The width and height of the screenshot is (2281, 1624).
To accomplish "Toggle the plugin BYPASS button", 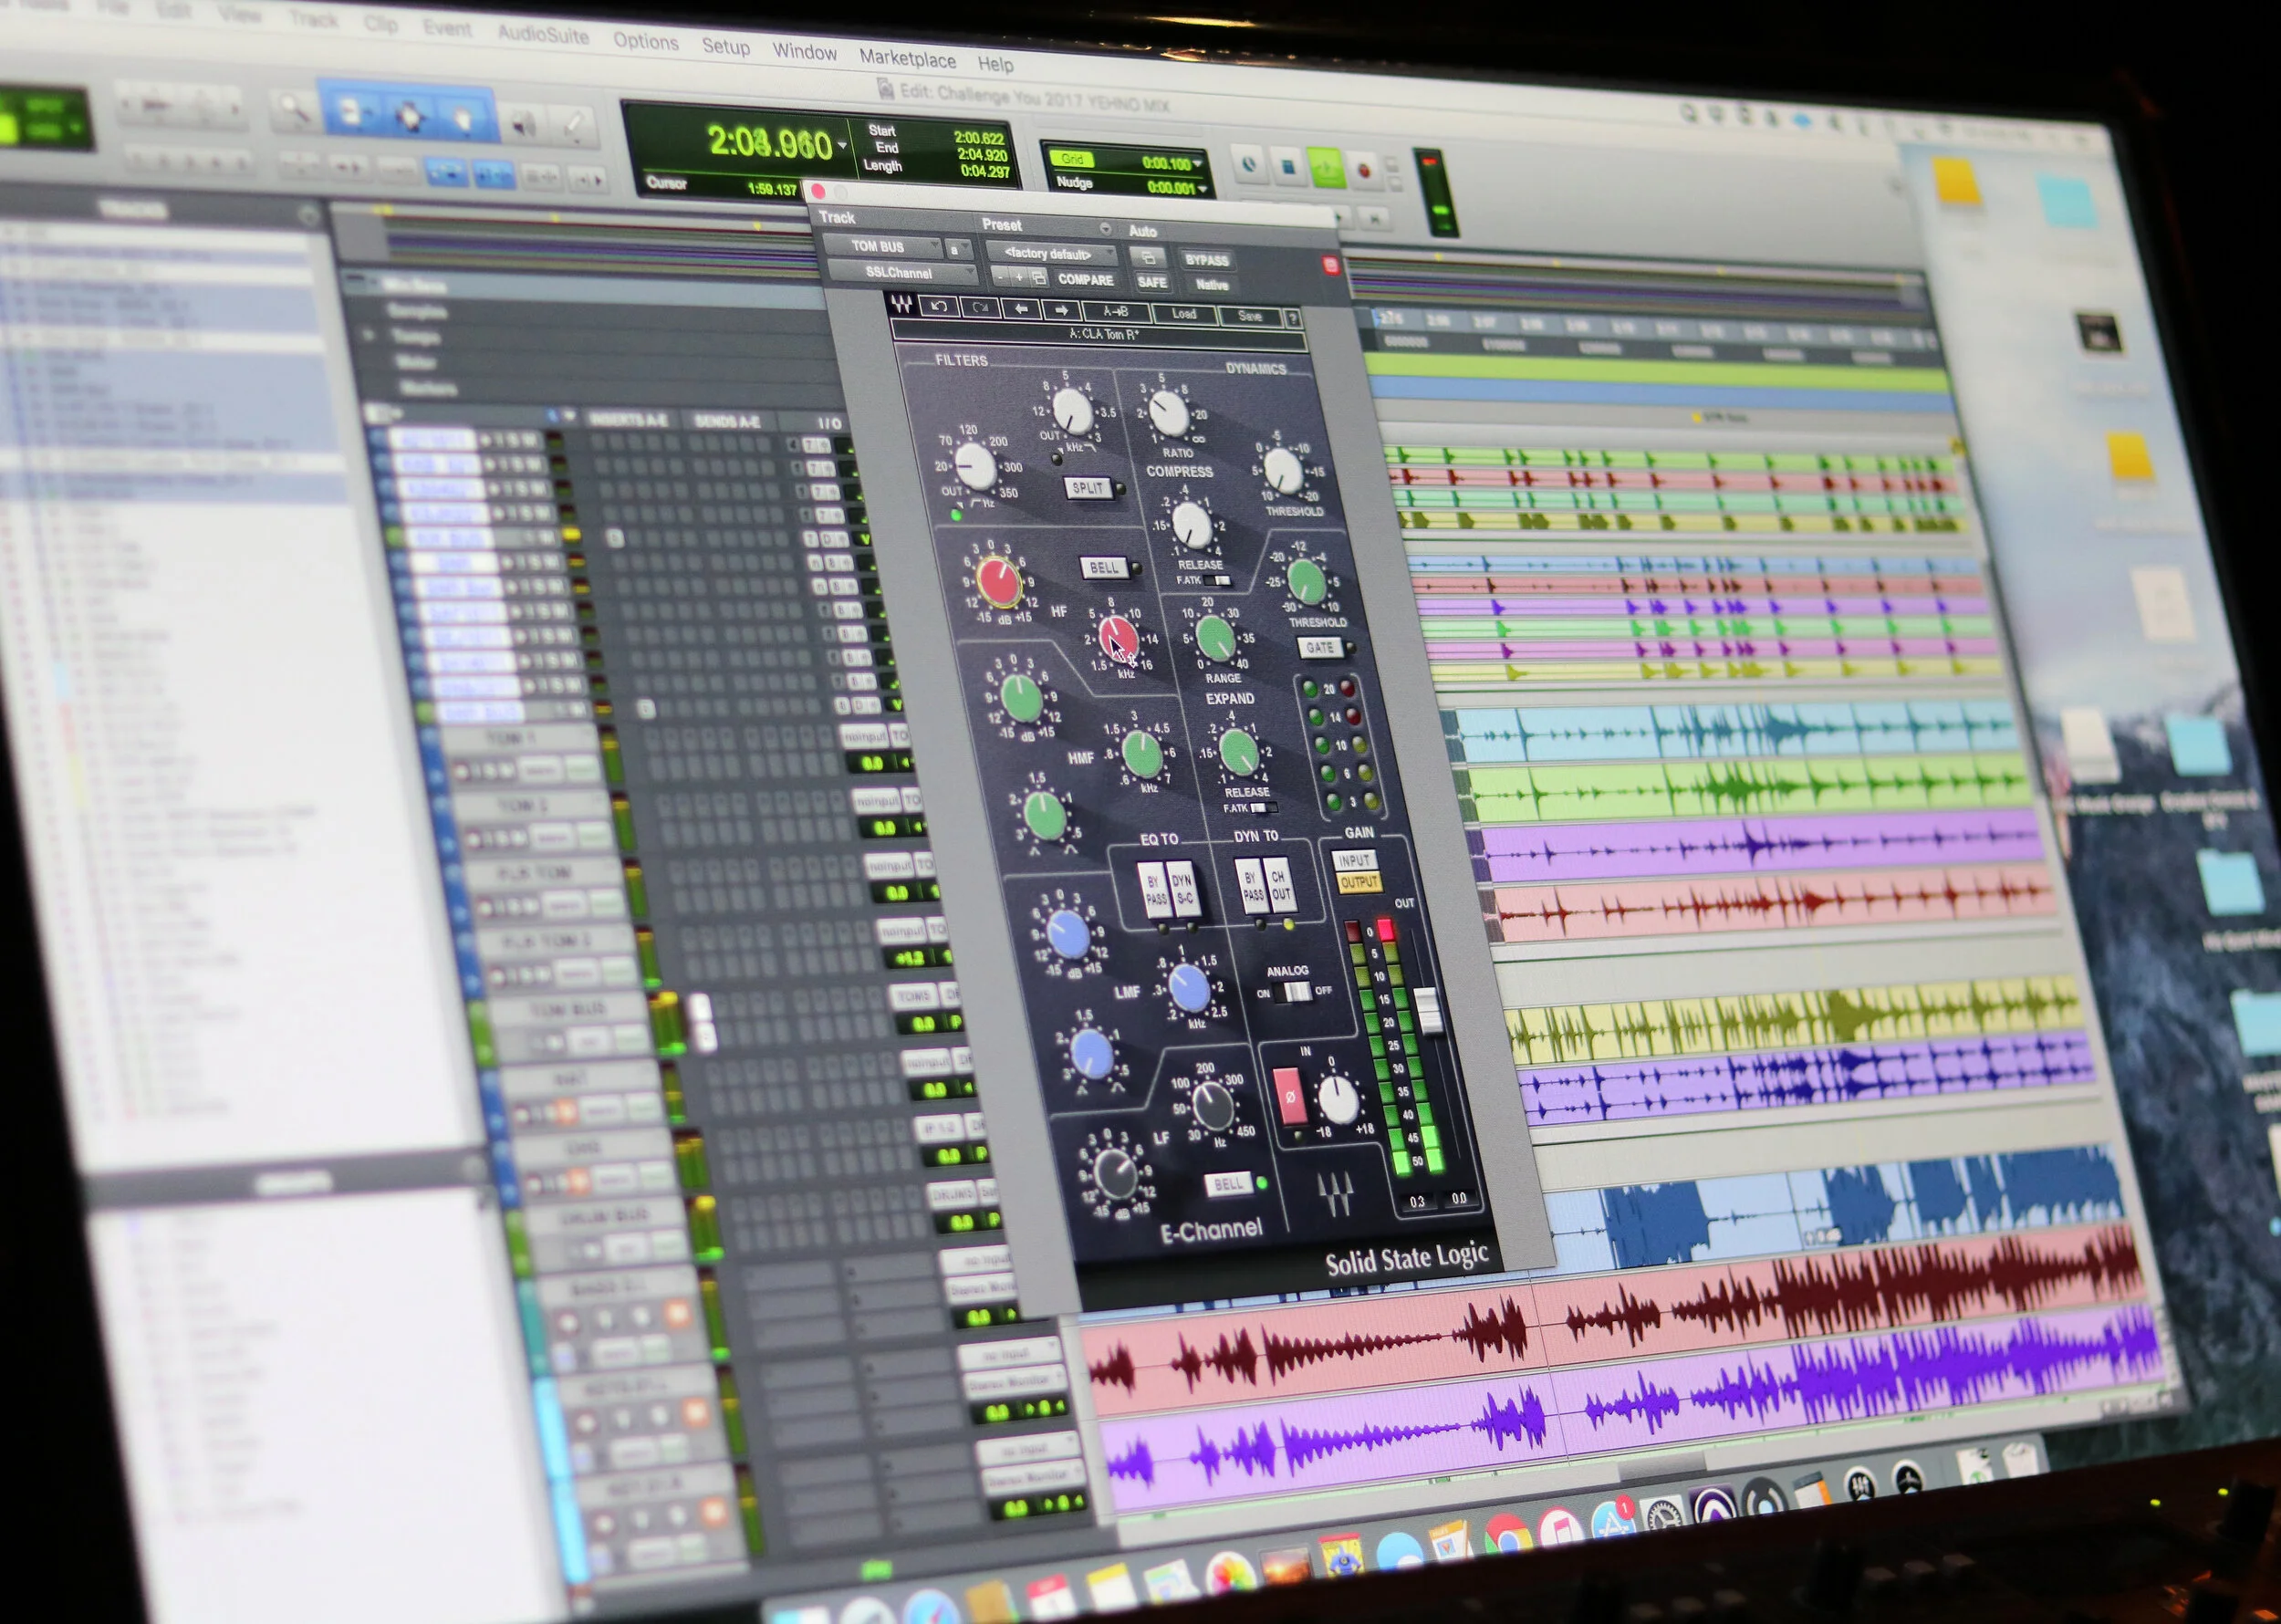I will coord(1206,260).
